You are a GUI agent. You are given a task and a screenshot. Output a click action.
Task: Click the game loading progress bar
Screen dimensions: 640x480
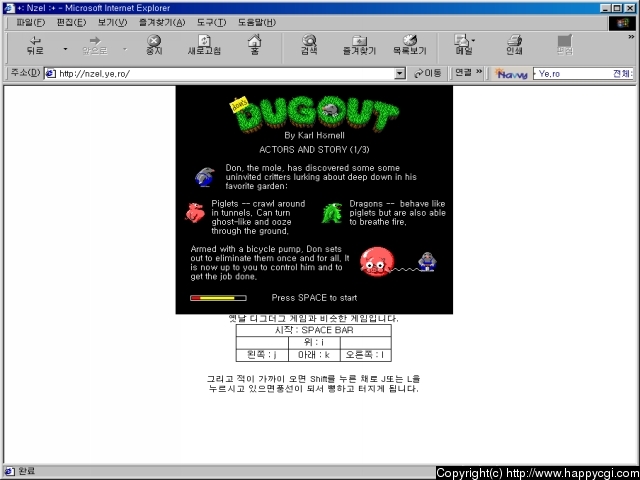[218, 298]
